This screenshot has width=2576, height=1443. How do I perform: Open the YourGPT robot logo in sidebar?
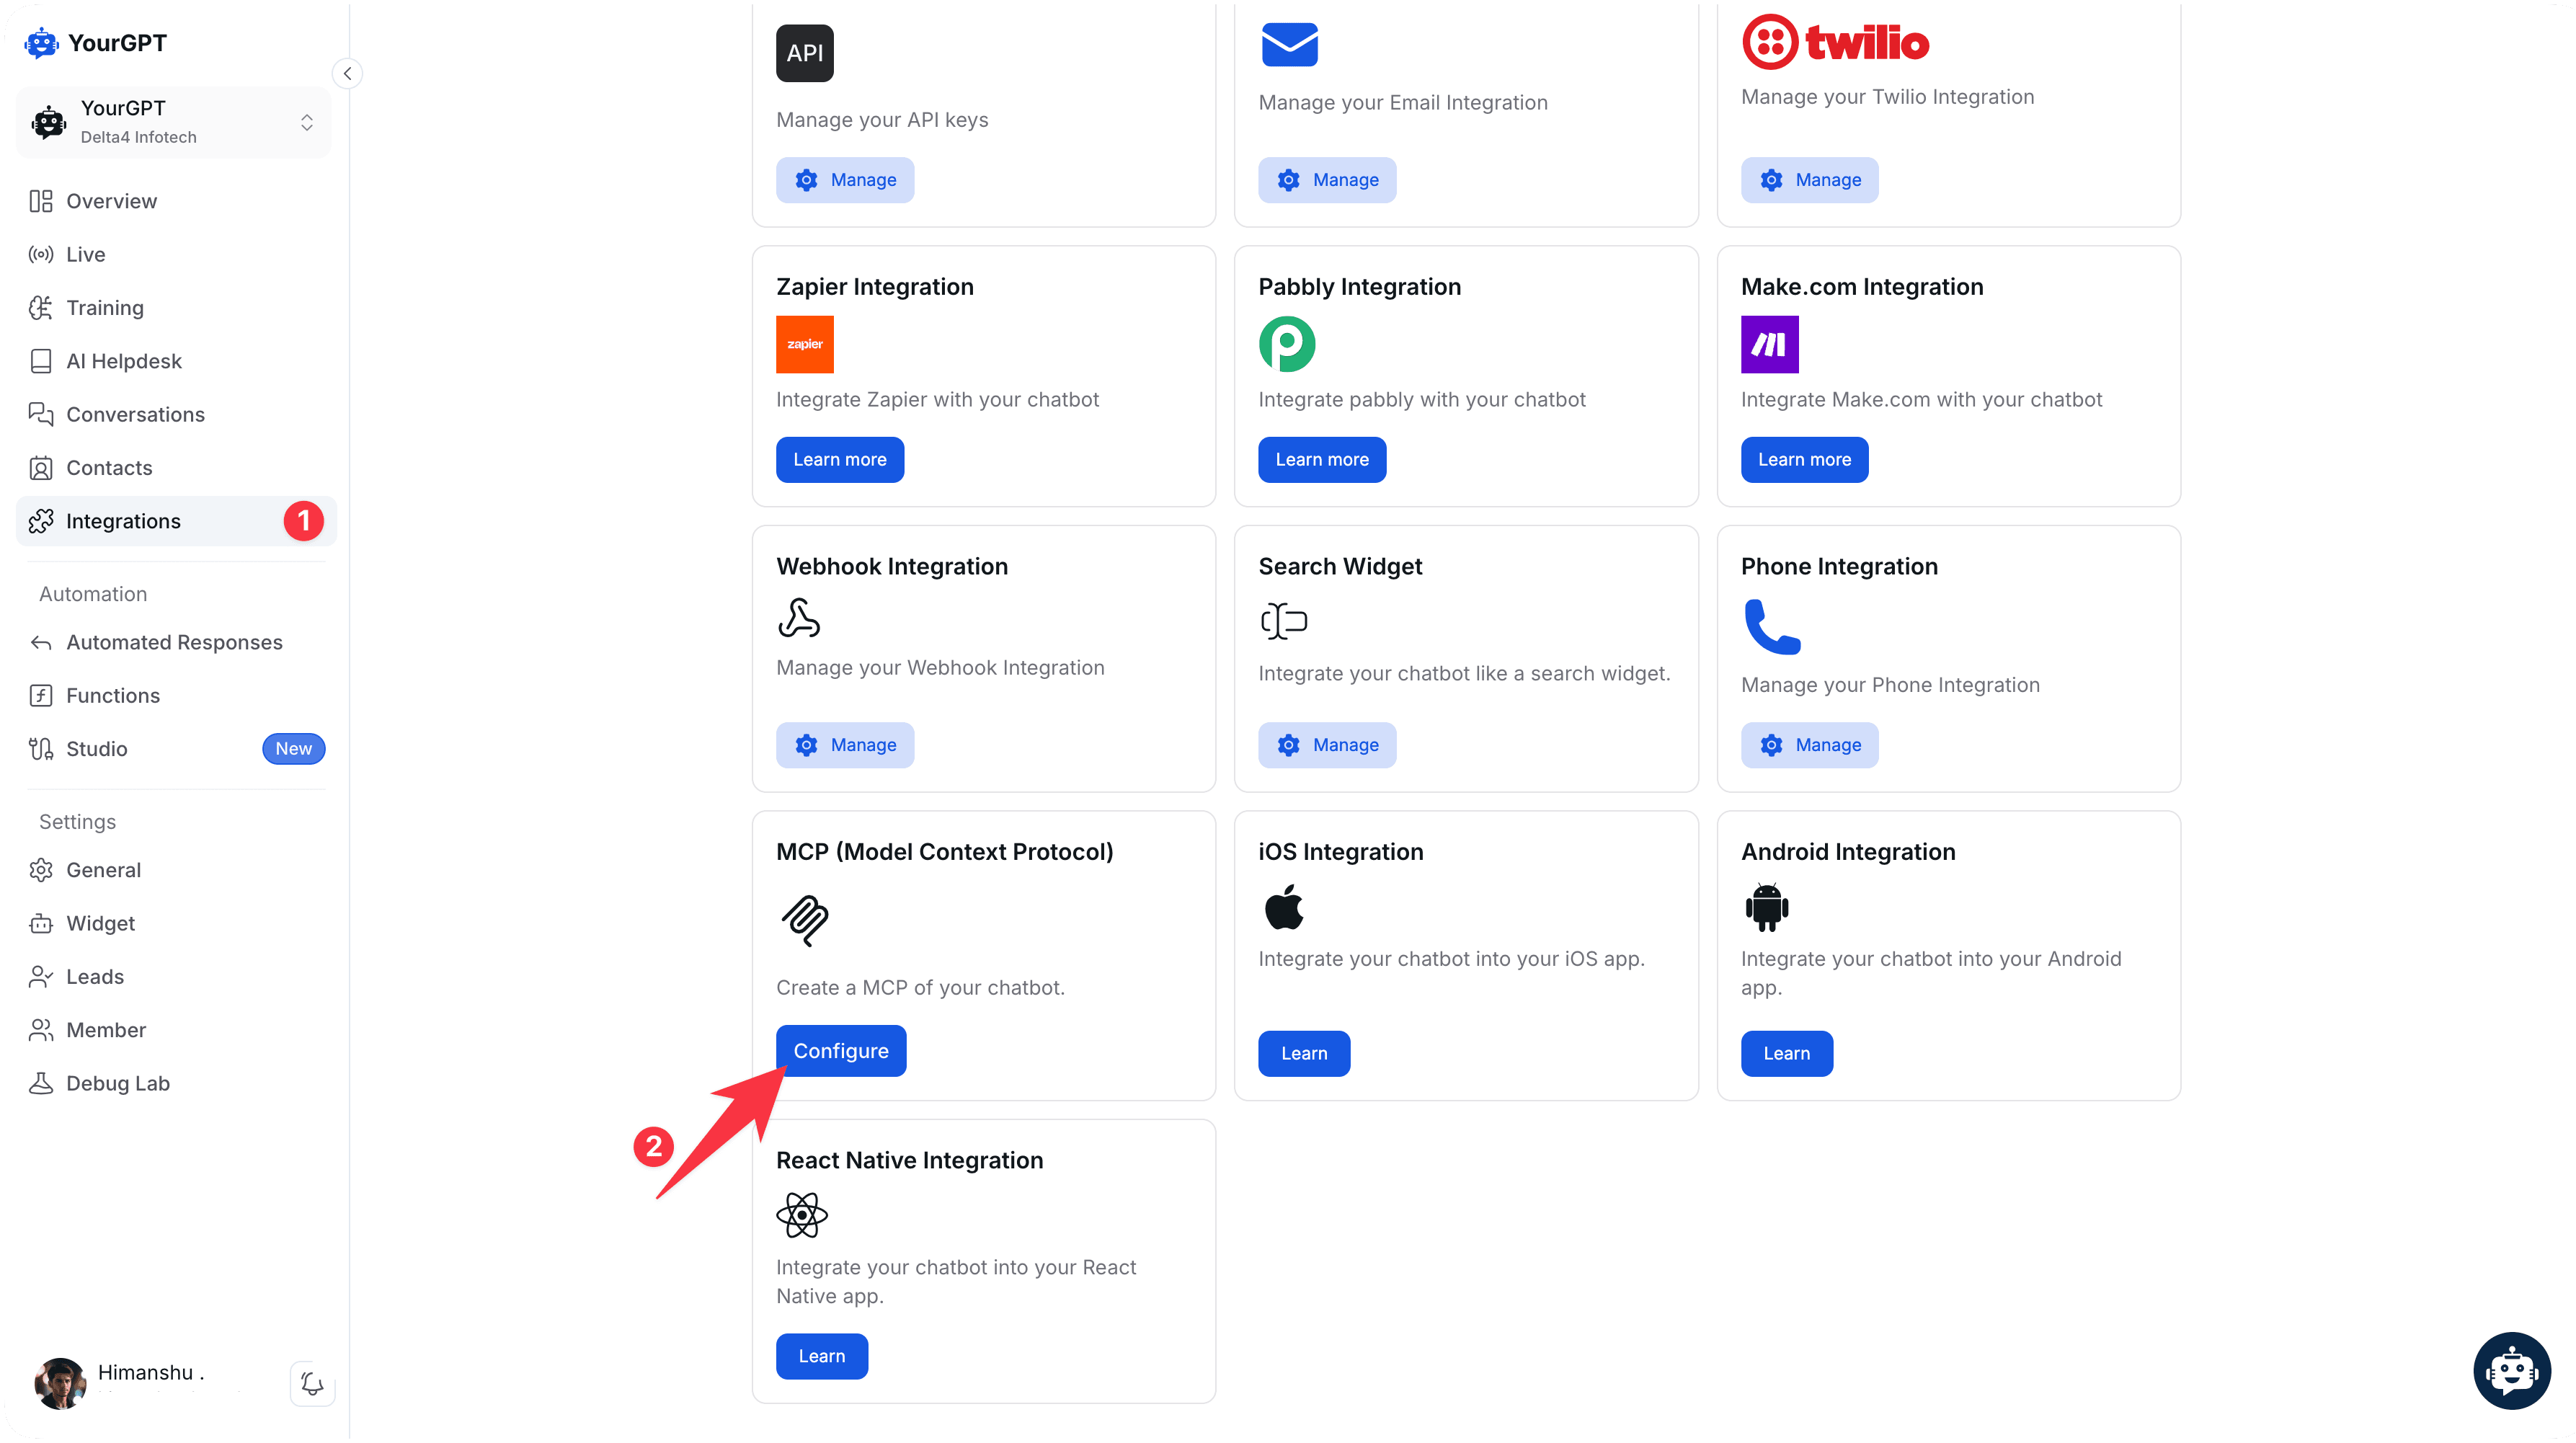(x=41, y=42)
